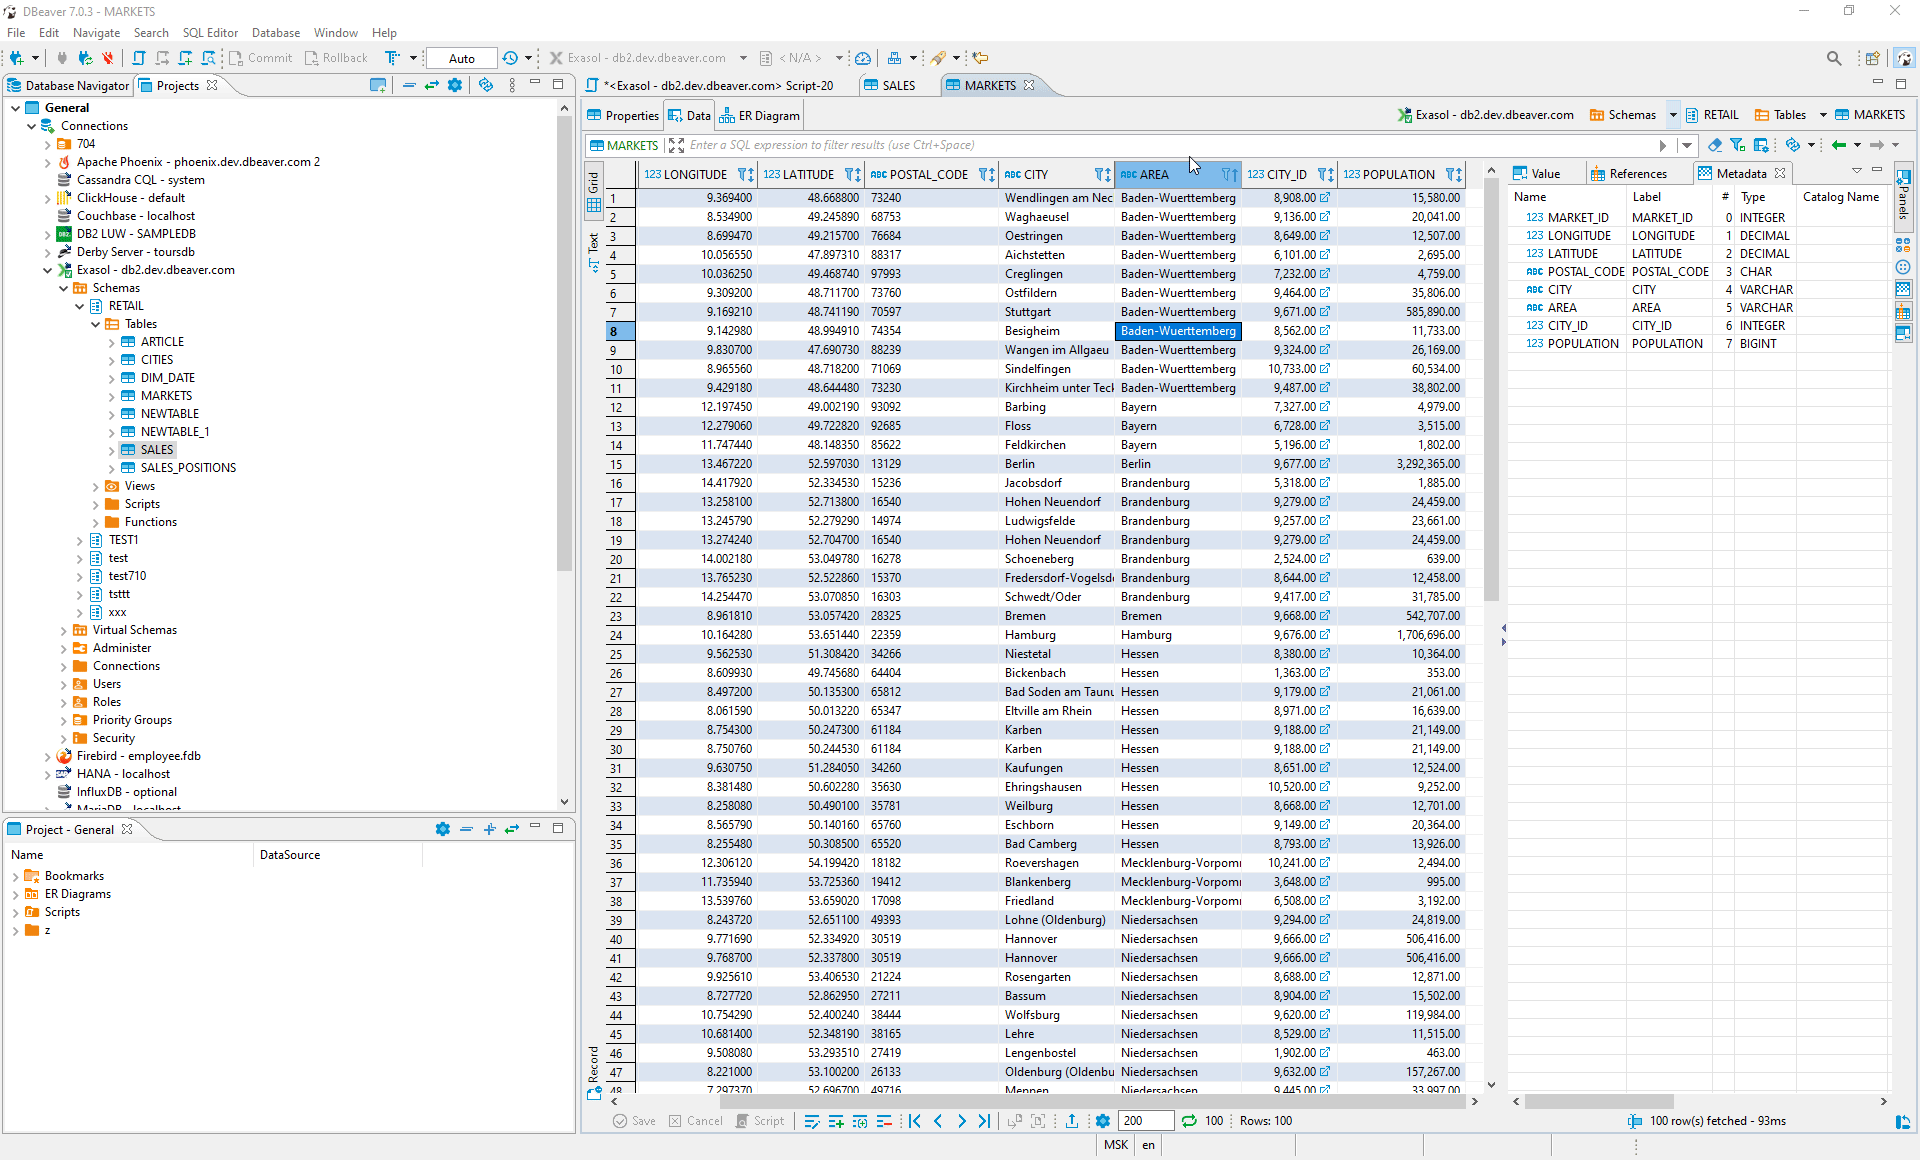Click the dashboard gauge toolbar icon
The image size is (1920, 1160).
click(x=863, y=58)
